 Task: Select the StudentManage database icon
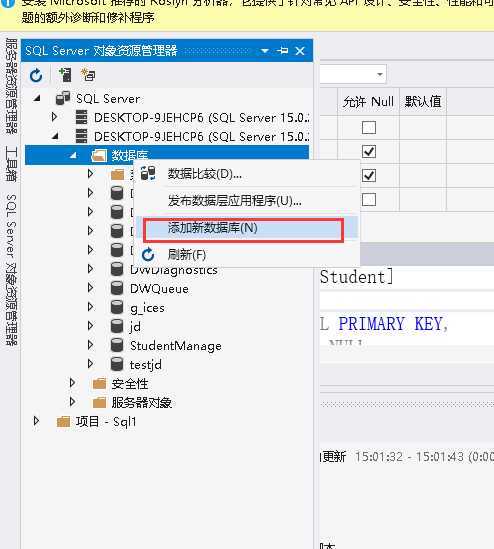pos(117,345)
